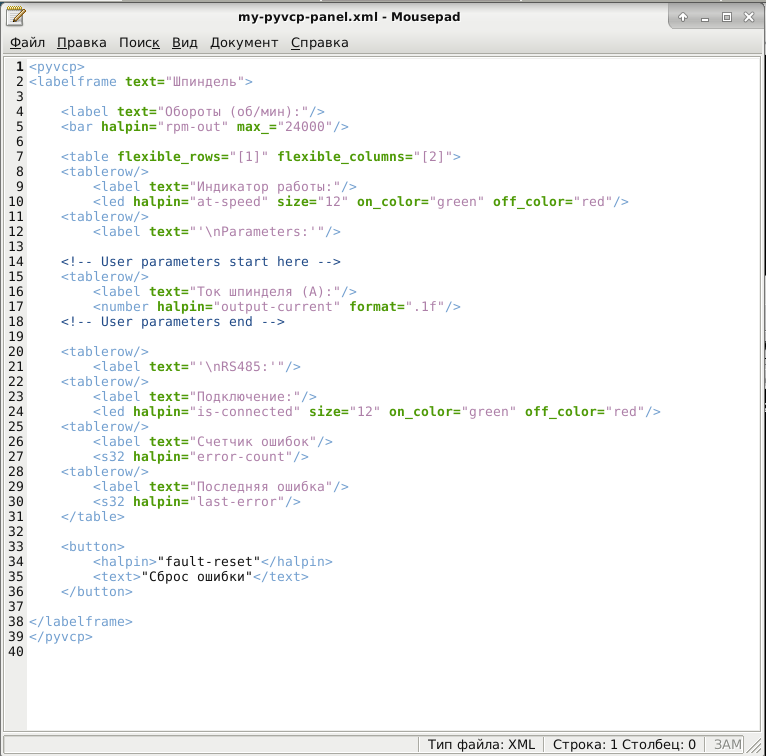Click the opening <button> tag on line 33

93,546
